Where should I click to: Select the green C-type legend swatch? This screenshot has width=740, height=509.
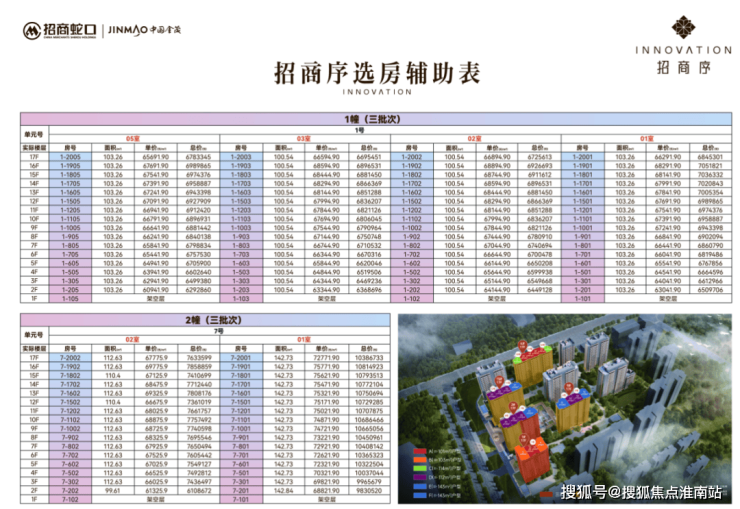[x=420, y=468]
